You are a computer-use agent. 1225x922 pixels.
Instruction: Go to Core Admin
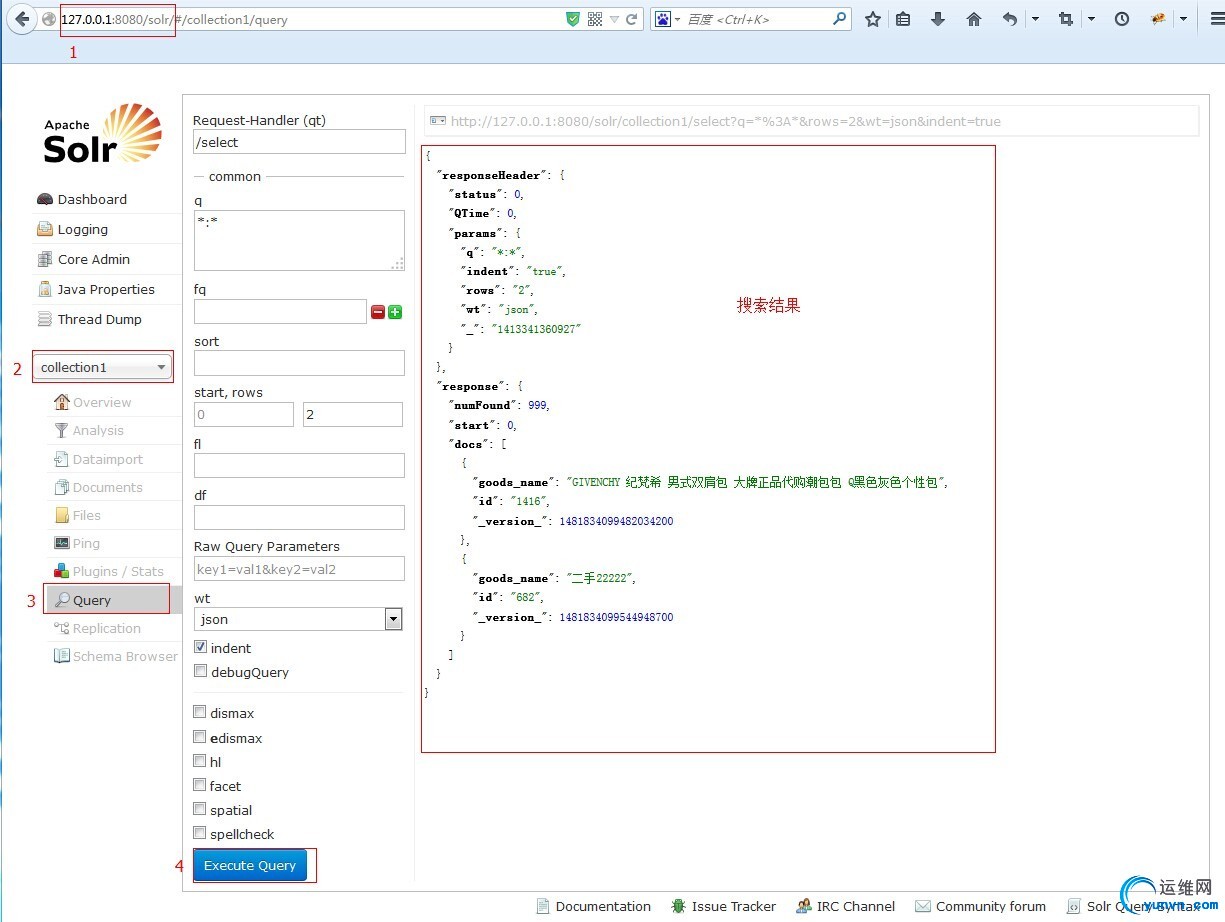click(93, 259)
